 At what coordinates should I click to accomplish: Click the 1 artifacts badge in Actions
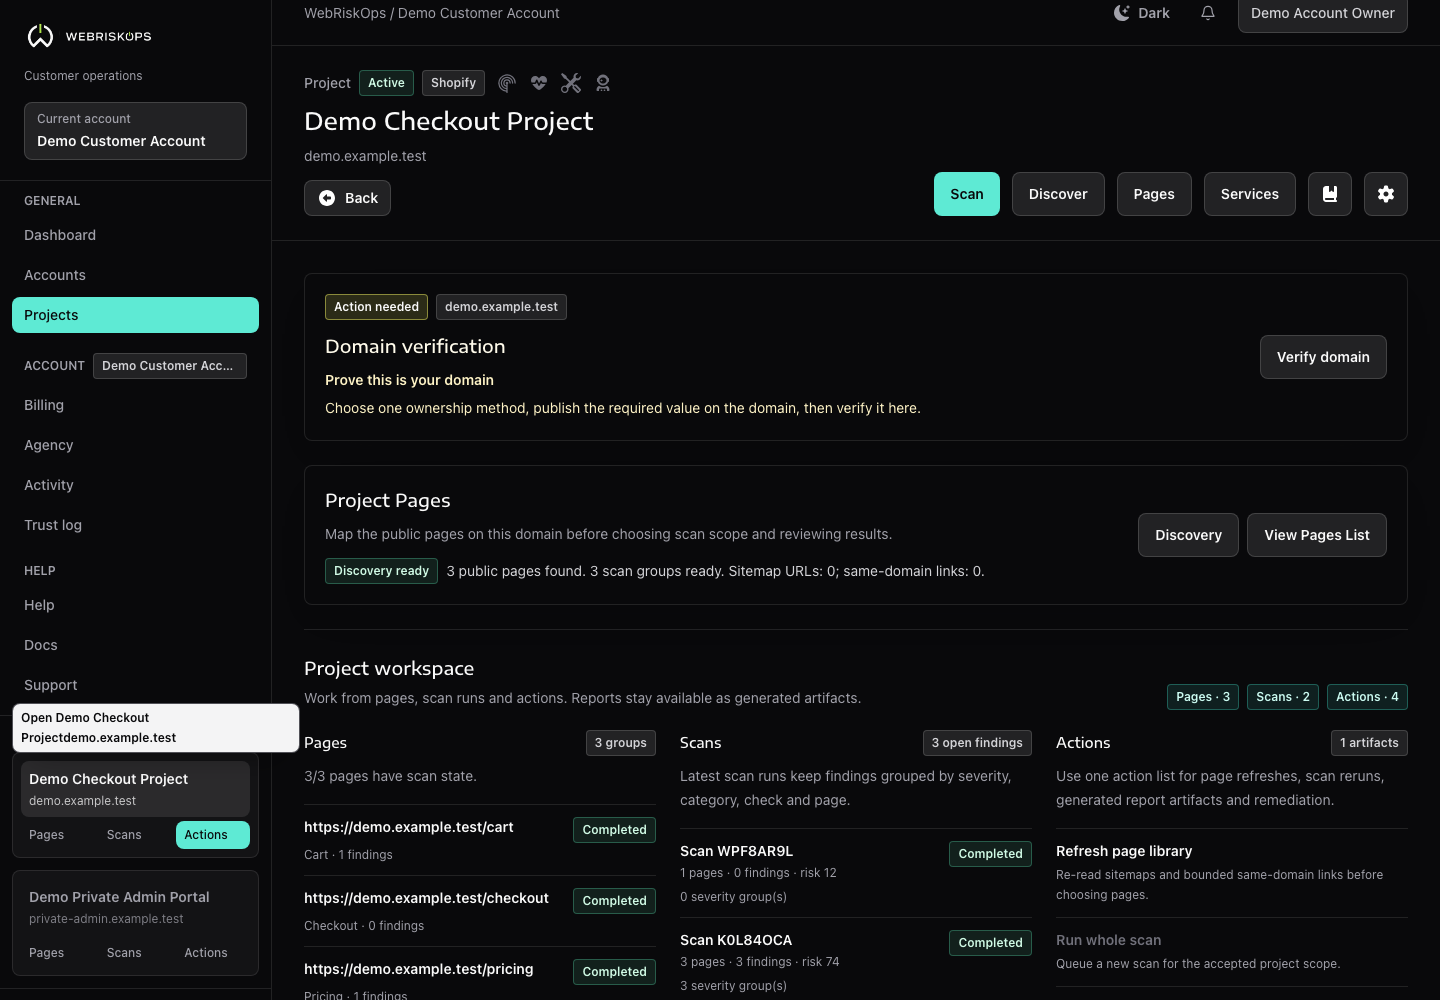(1369, 743)
